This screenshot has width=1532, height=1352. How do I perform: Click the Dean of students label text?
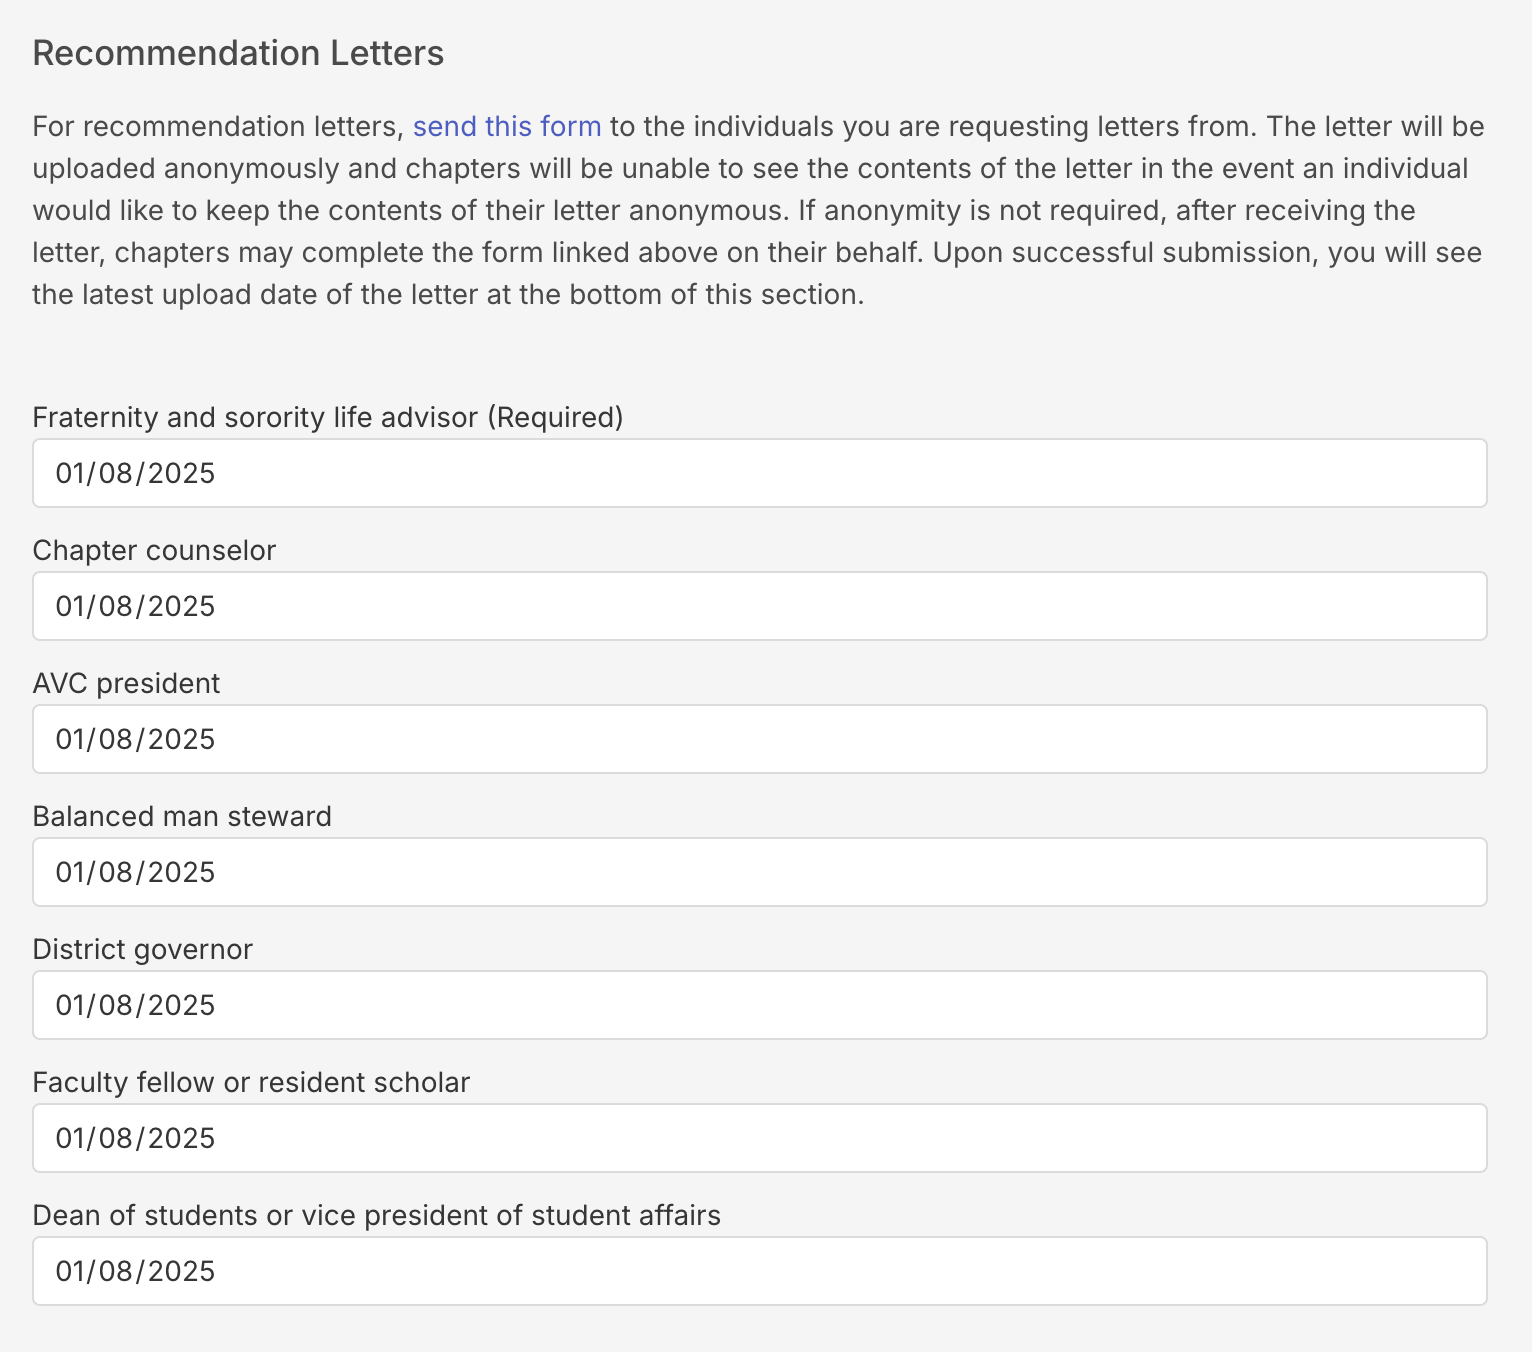point(377,1215)
